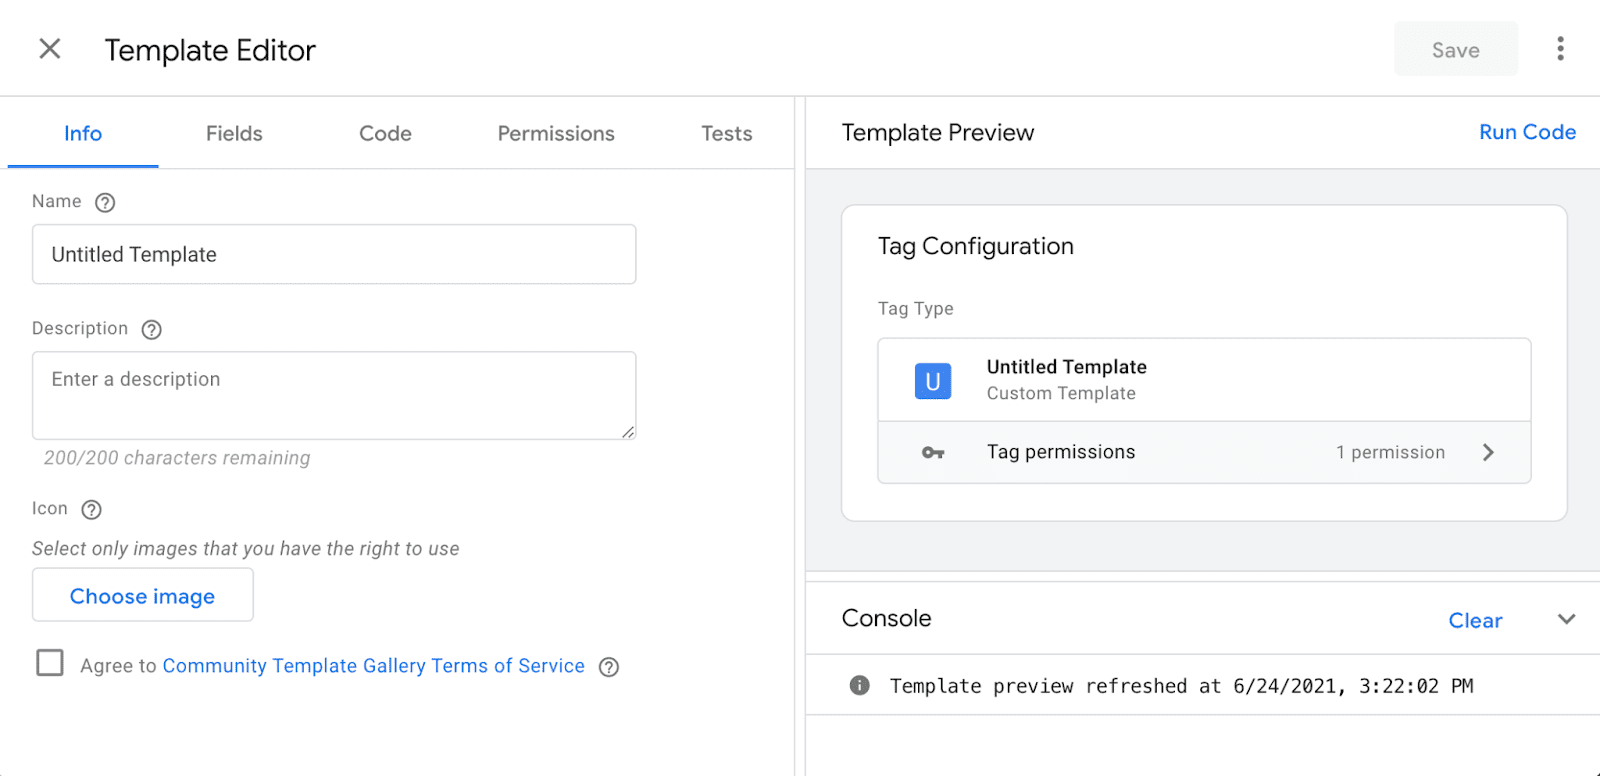Check the Agree to Terms of Service checkbox
The image size is (1600, 776).
(x=50, y=663)
